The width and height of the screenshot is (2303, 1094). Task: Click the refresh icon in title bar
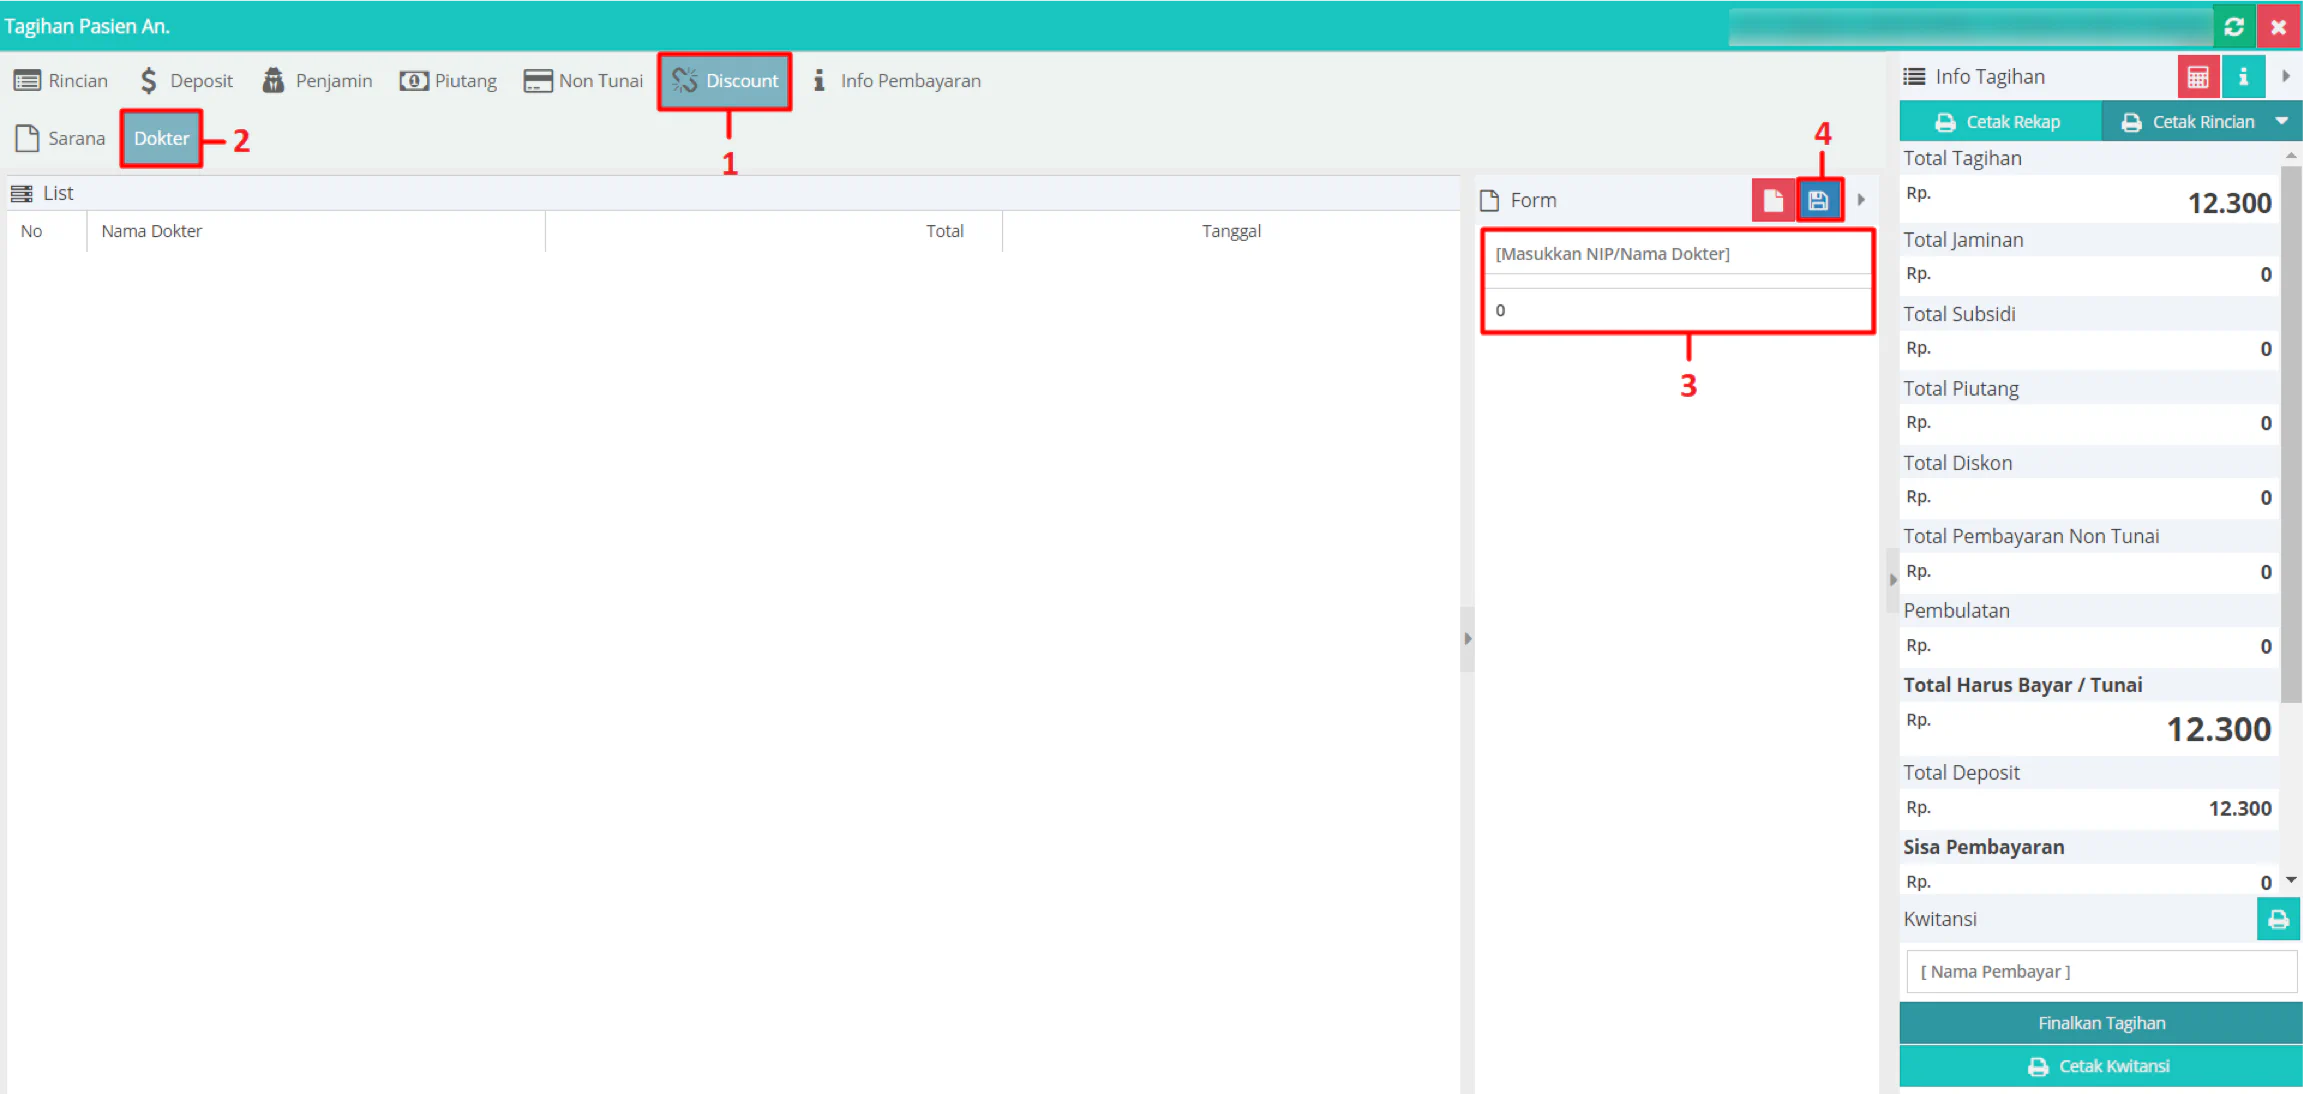point(2234,26)
